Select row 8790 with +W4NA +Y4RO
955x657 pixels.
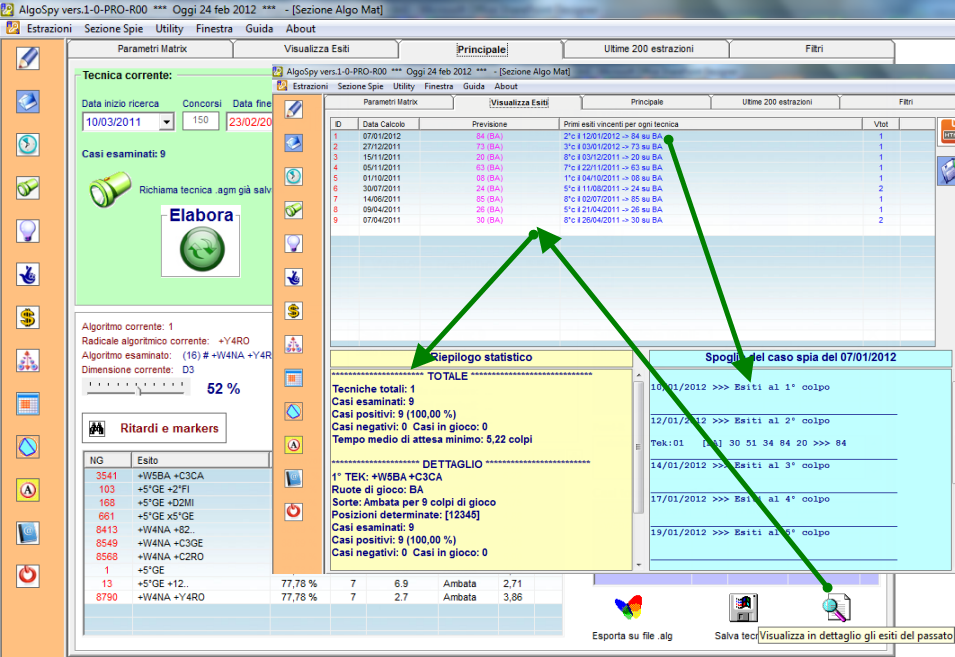point(323,597)
